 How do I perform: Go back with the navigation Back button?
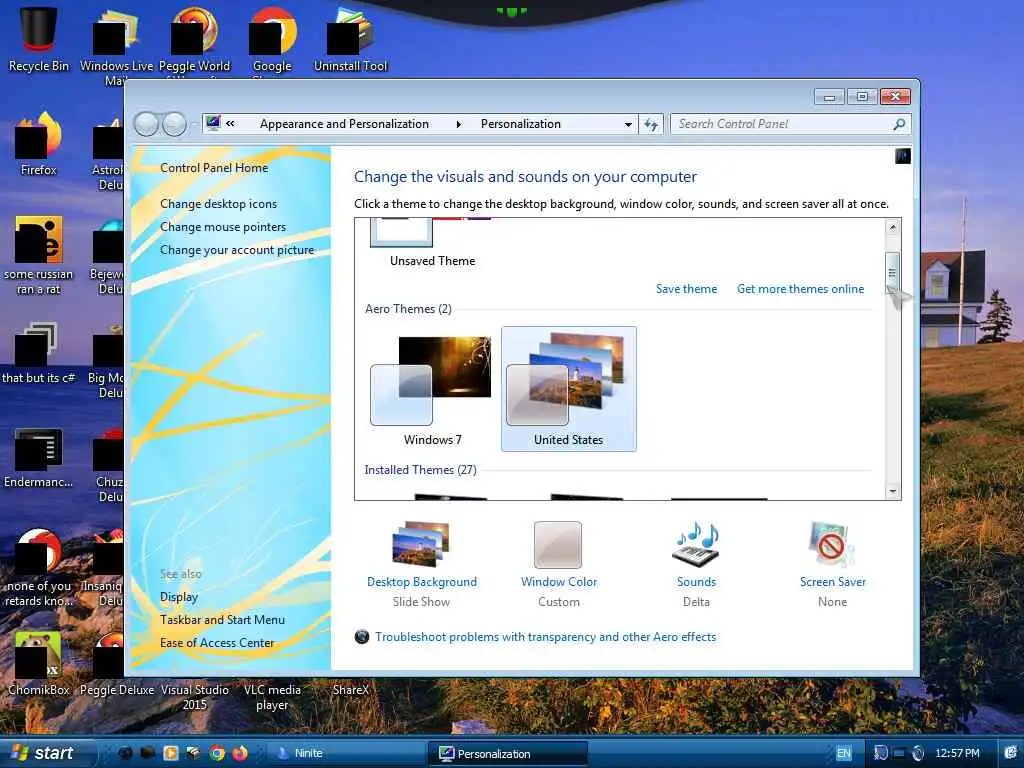coord(146,124)
